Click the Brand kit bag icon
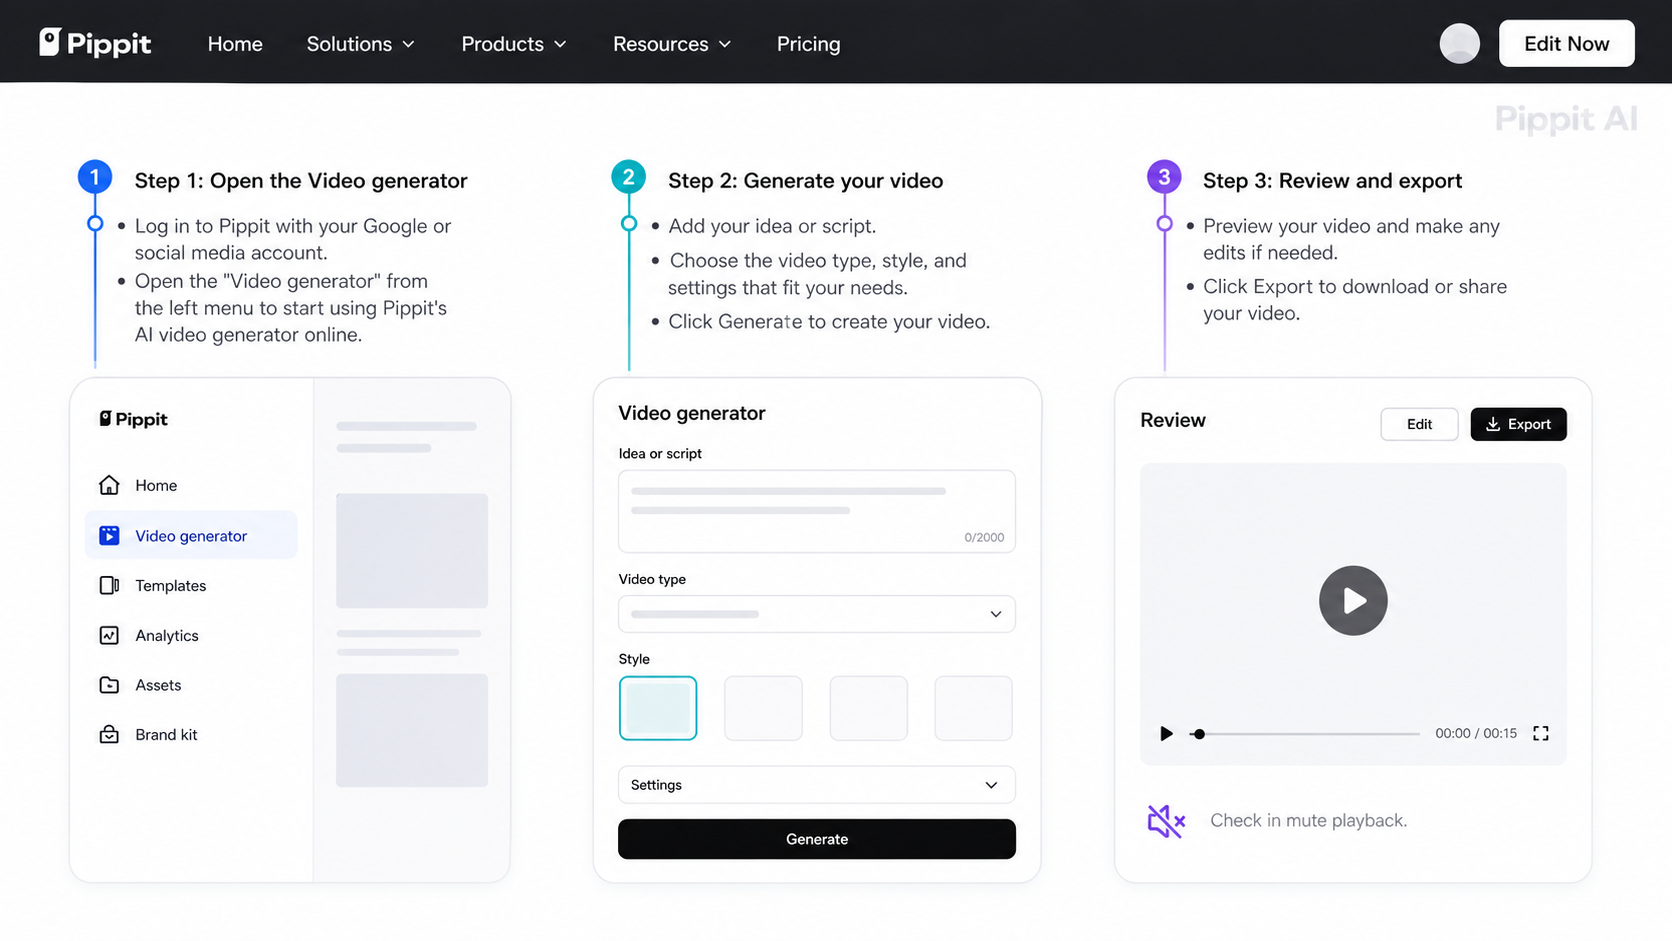This screenshot has width=1672, height=941. click(109, 734)
